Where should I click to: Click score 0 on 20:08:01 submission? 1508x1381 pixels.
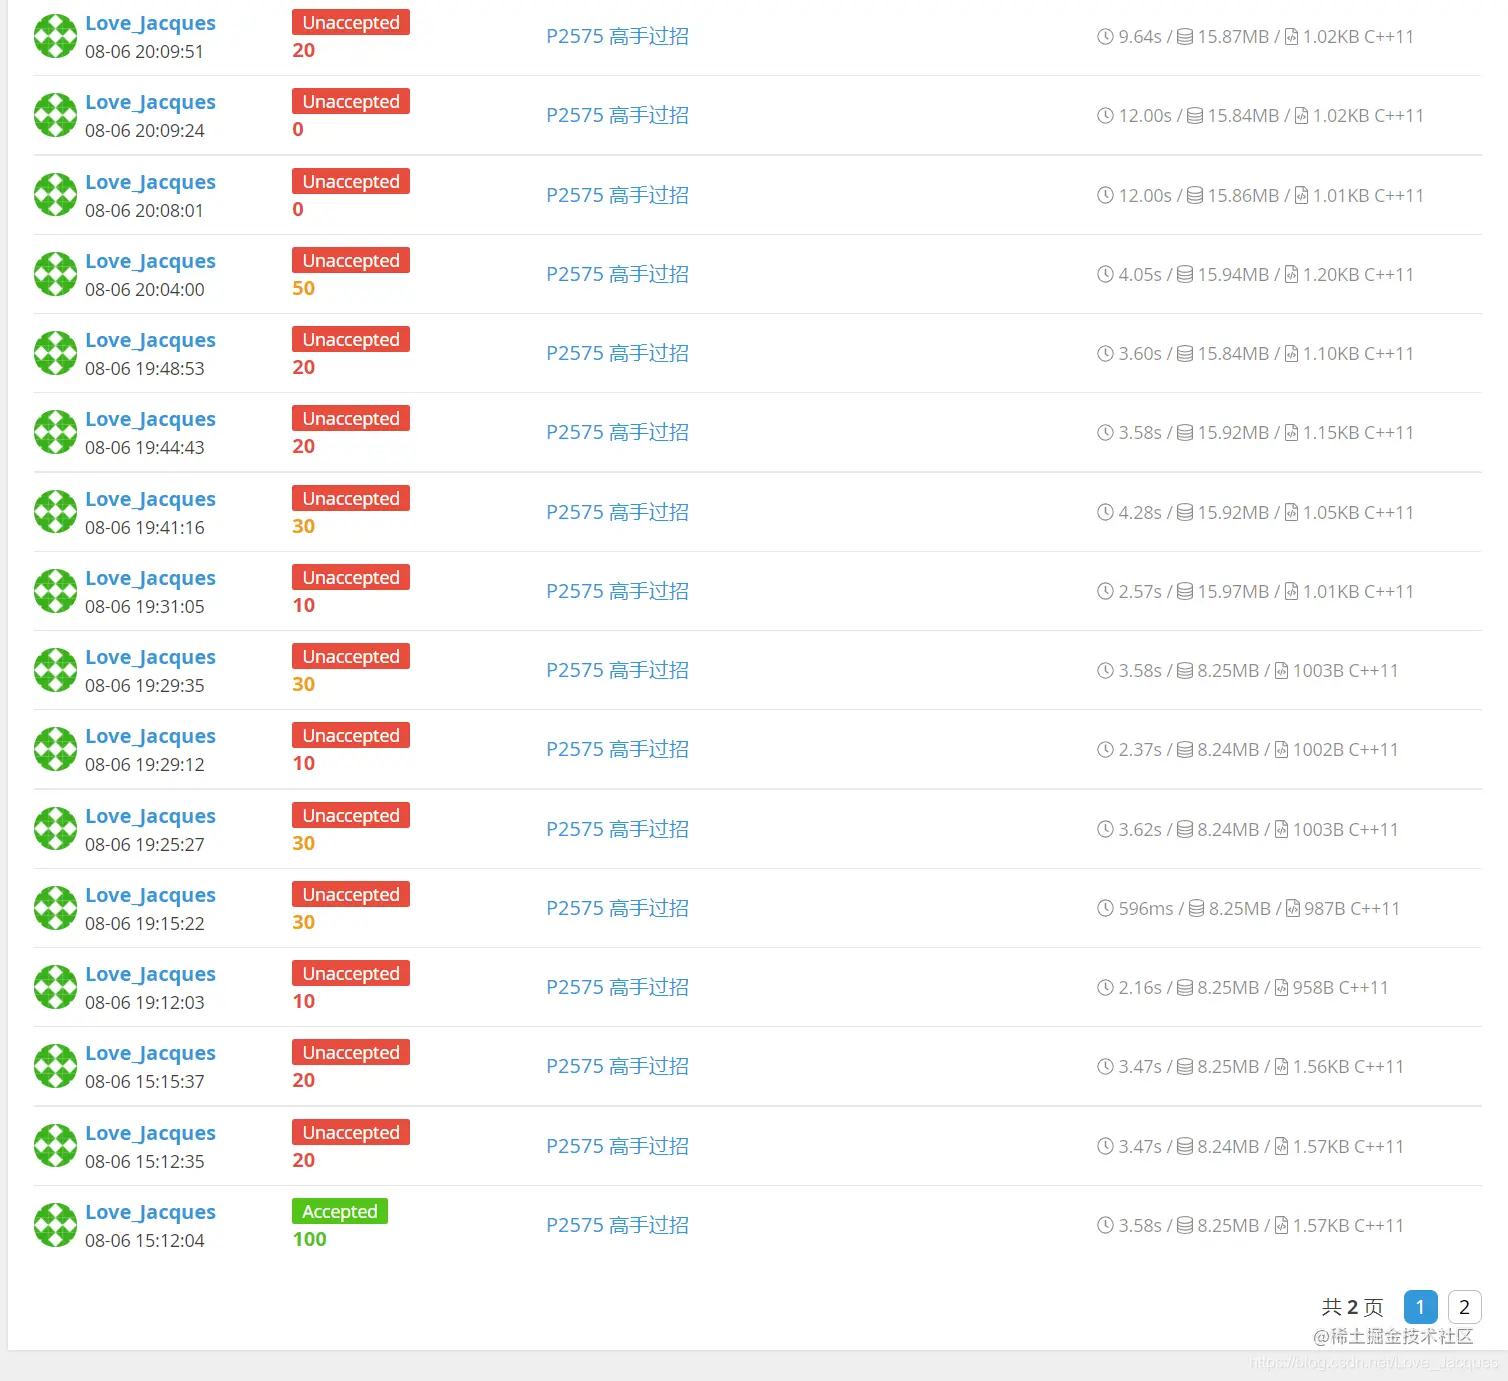(x=298, y=209)
